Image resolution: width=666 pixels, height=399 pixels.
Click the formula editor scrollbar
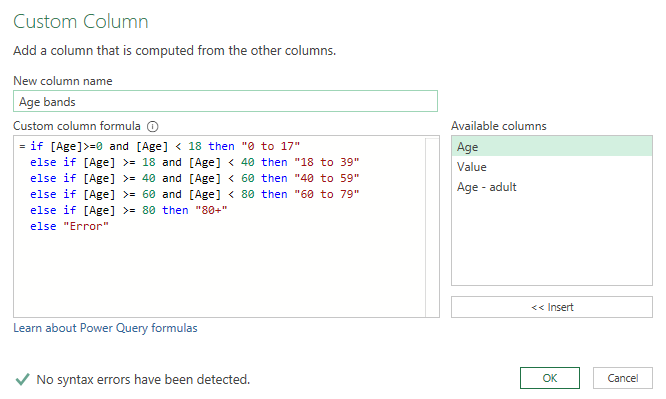(432, 227)
